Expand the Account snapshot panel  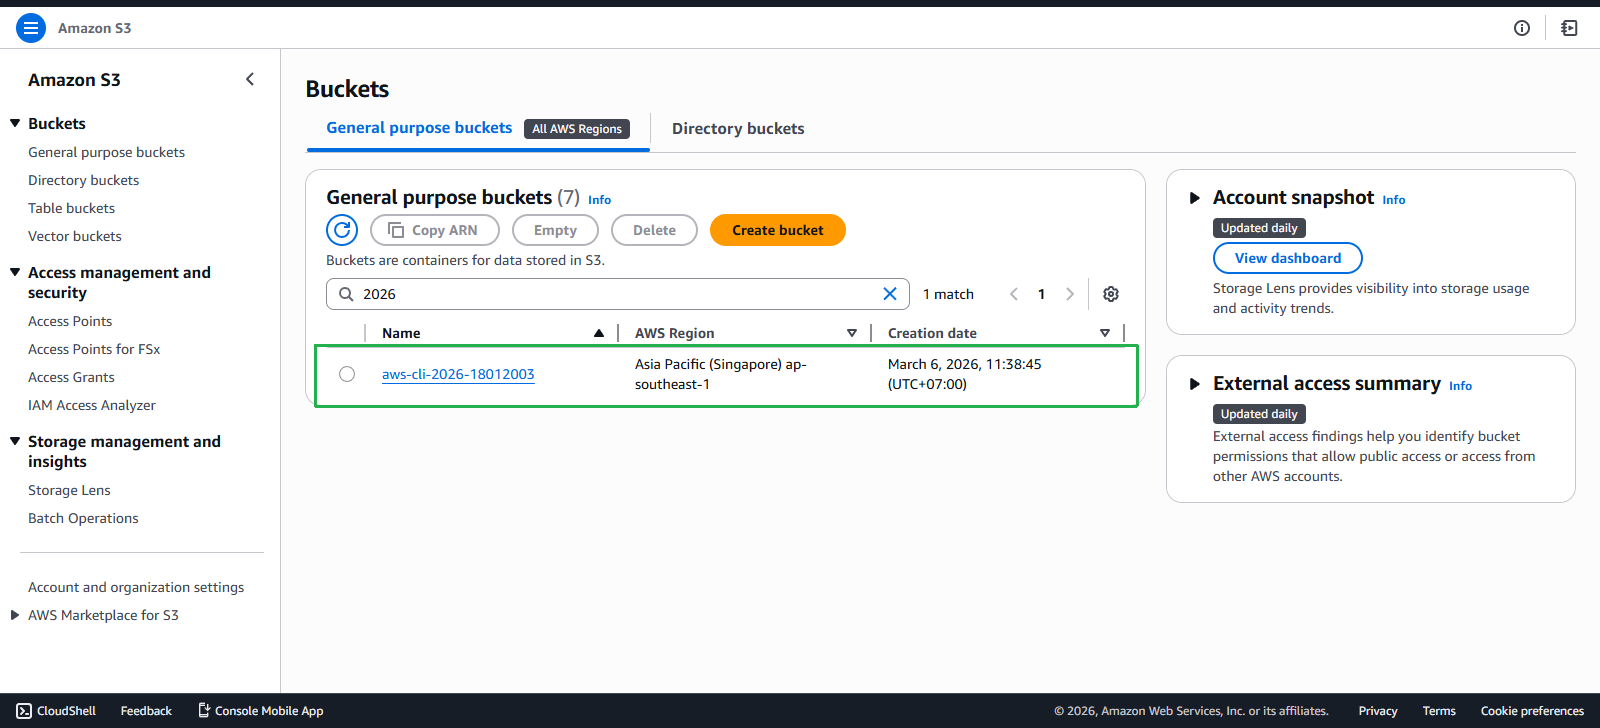1194,198
